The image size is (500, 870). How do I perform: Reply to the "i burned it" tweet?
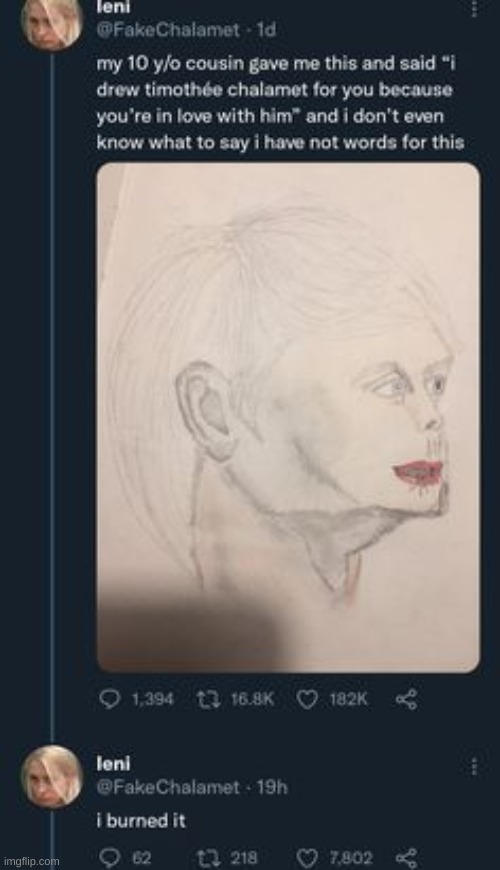[x=109, y=858]
